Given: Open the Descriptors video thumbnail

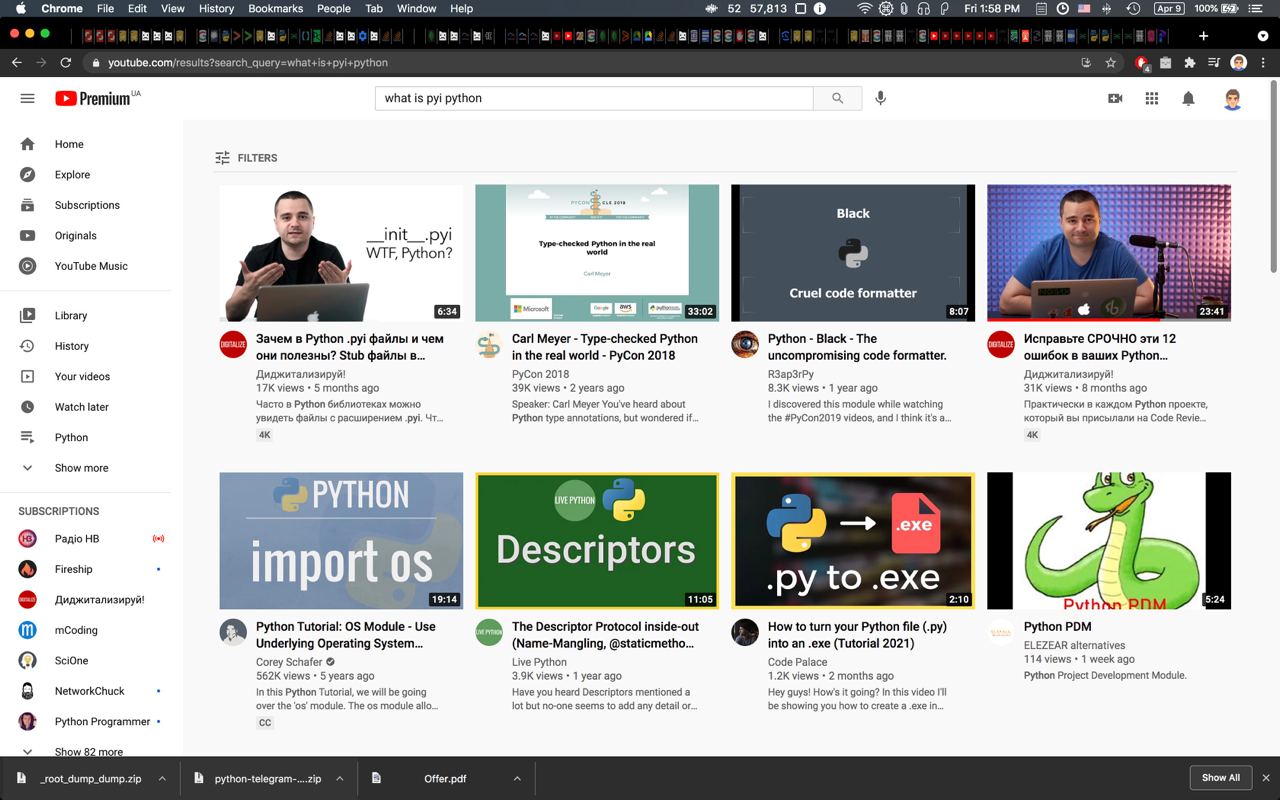Looking at the screenshot, I should coord(597,541).
